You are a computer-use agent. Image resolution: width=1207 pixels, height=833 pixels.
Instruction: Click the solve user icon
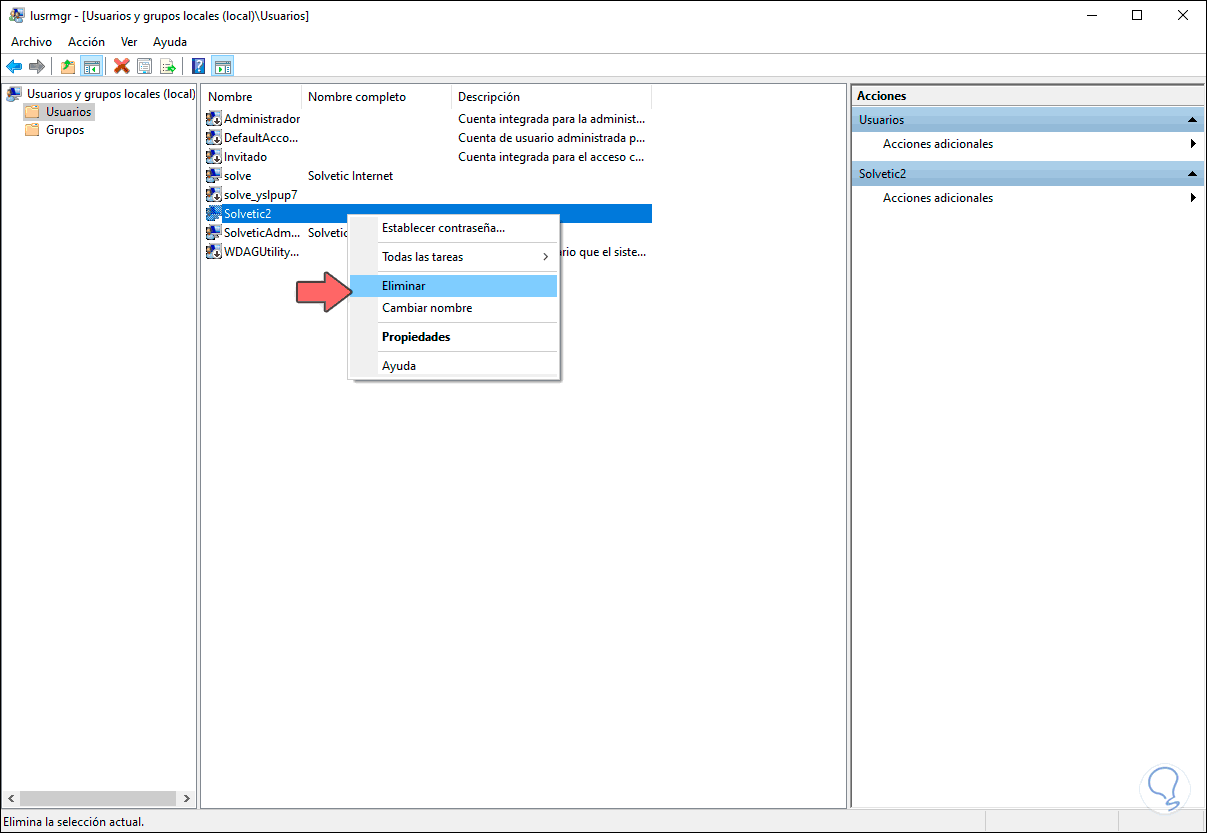pos(213,176)
